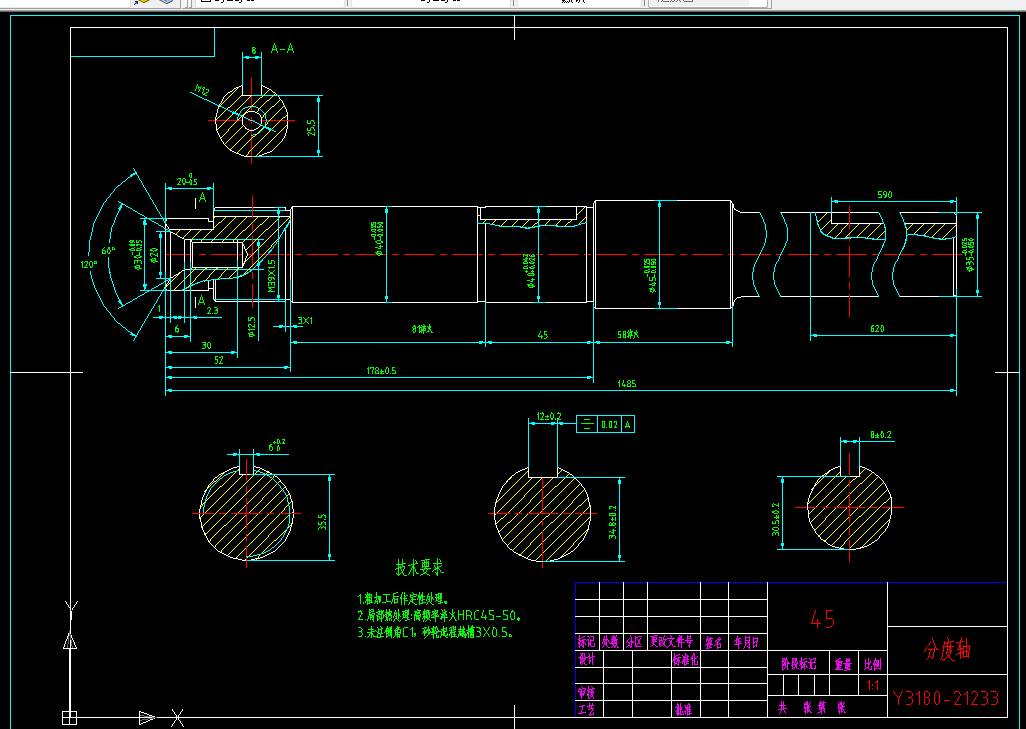Select the 审核 label in title block
This screenshot has width=1026, height=729.
[587, 692]
